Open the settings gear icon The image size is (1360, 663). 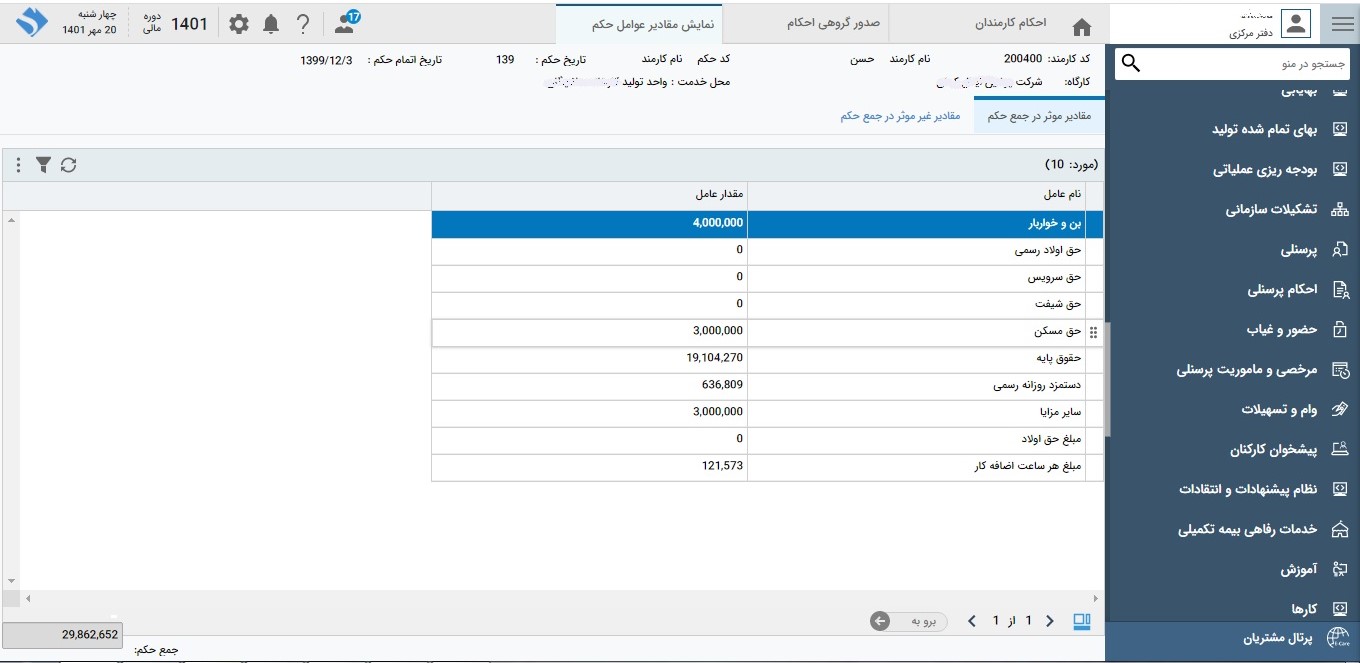(x=239, y=24)
